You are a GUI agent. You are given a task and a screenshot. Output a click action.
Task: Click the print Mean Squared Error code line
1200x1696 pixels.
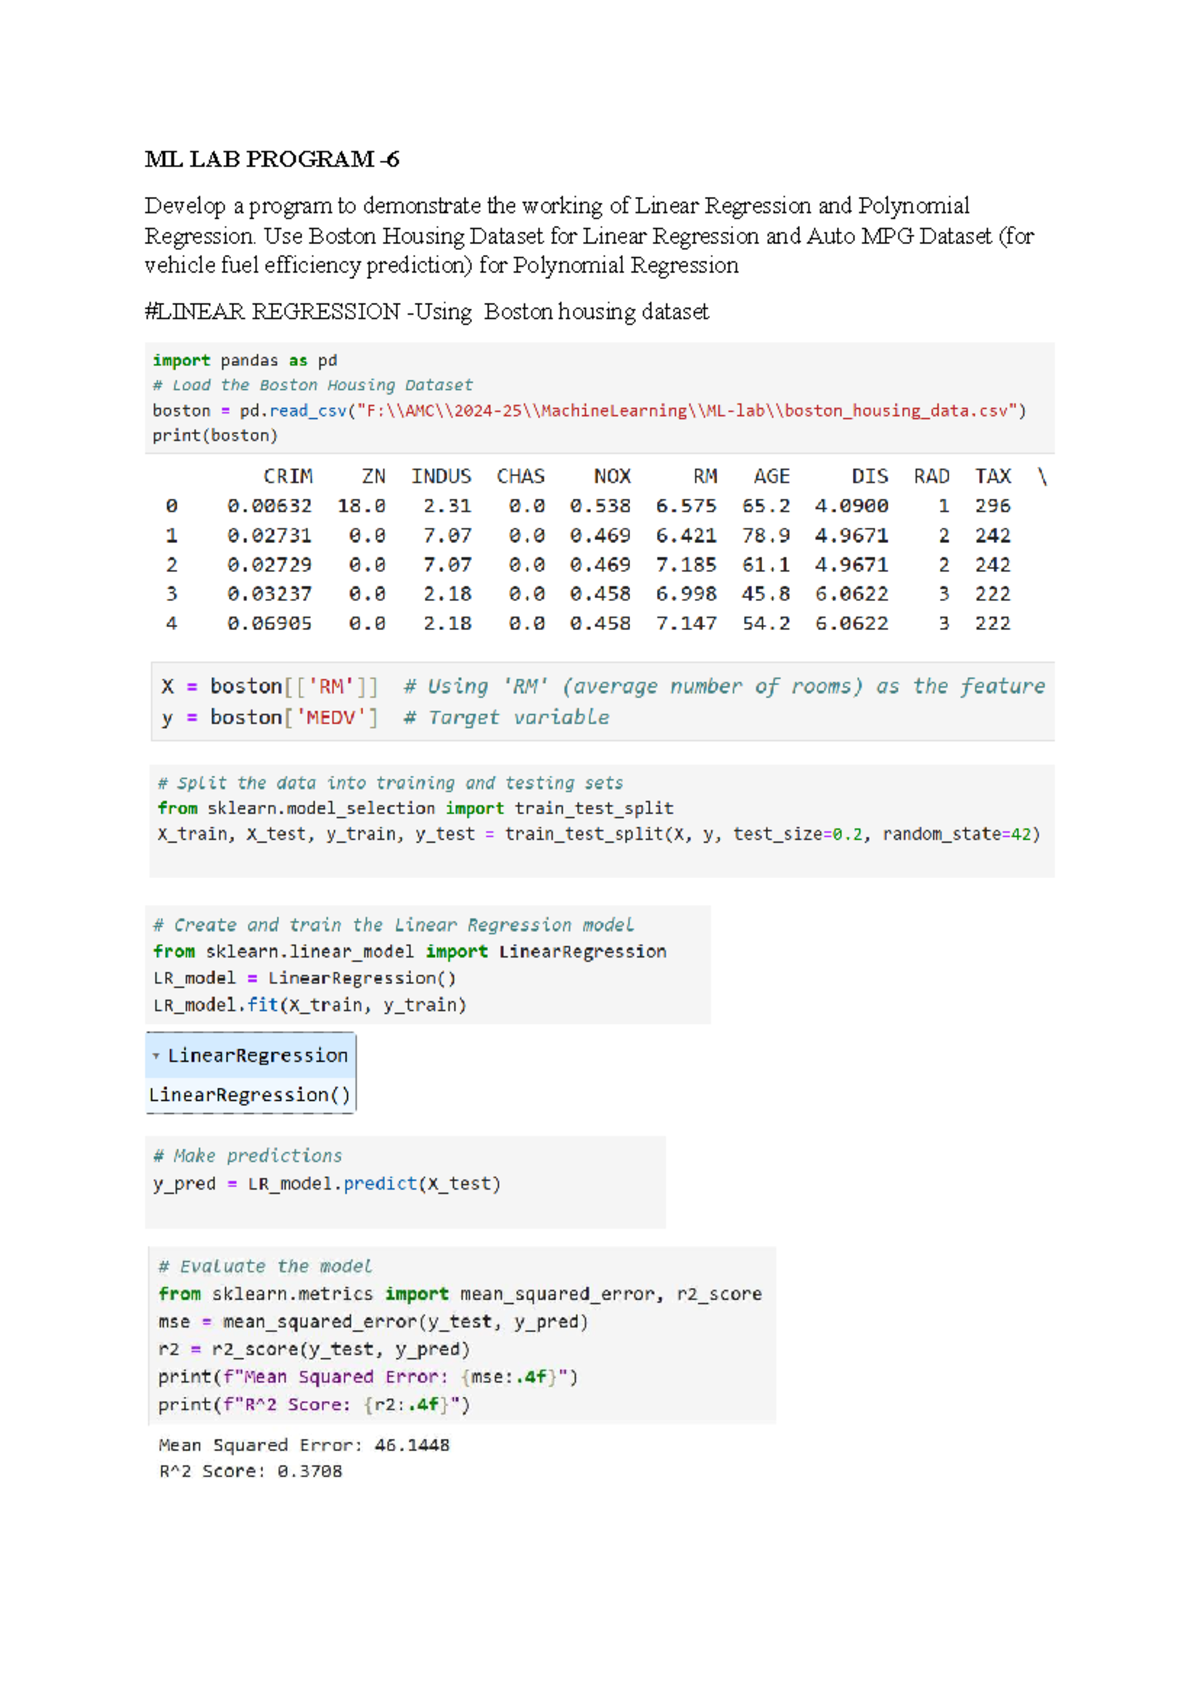click(x=368, y=1378)
